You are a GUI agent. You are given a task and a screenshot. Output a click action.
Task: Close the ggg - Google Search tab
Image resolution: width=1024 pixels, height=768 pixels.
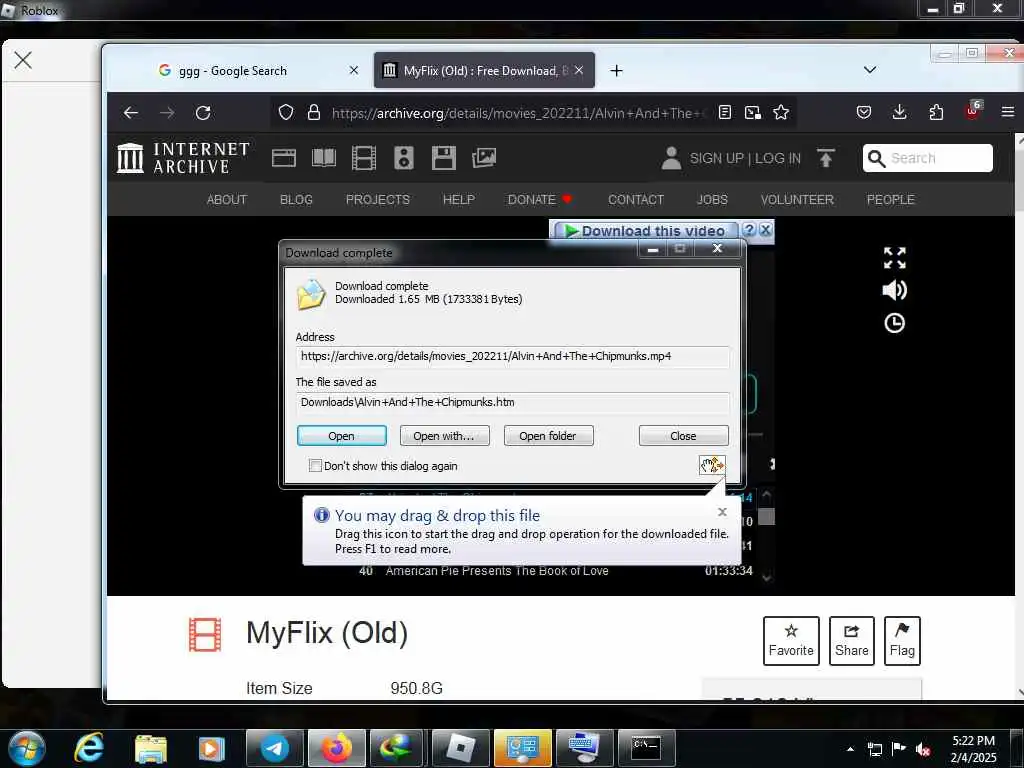353,70
